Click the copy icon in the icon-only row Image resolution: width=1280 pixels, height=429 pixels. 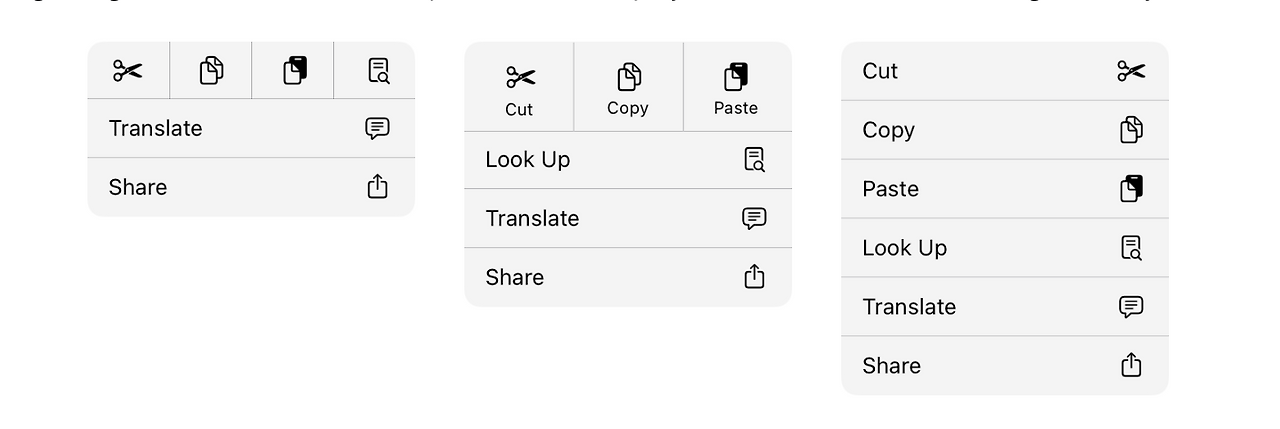[x=211, y=71]
